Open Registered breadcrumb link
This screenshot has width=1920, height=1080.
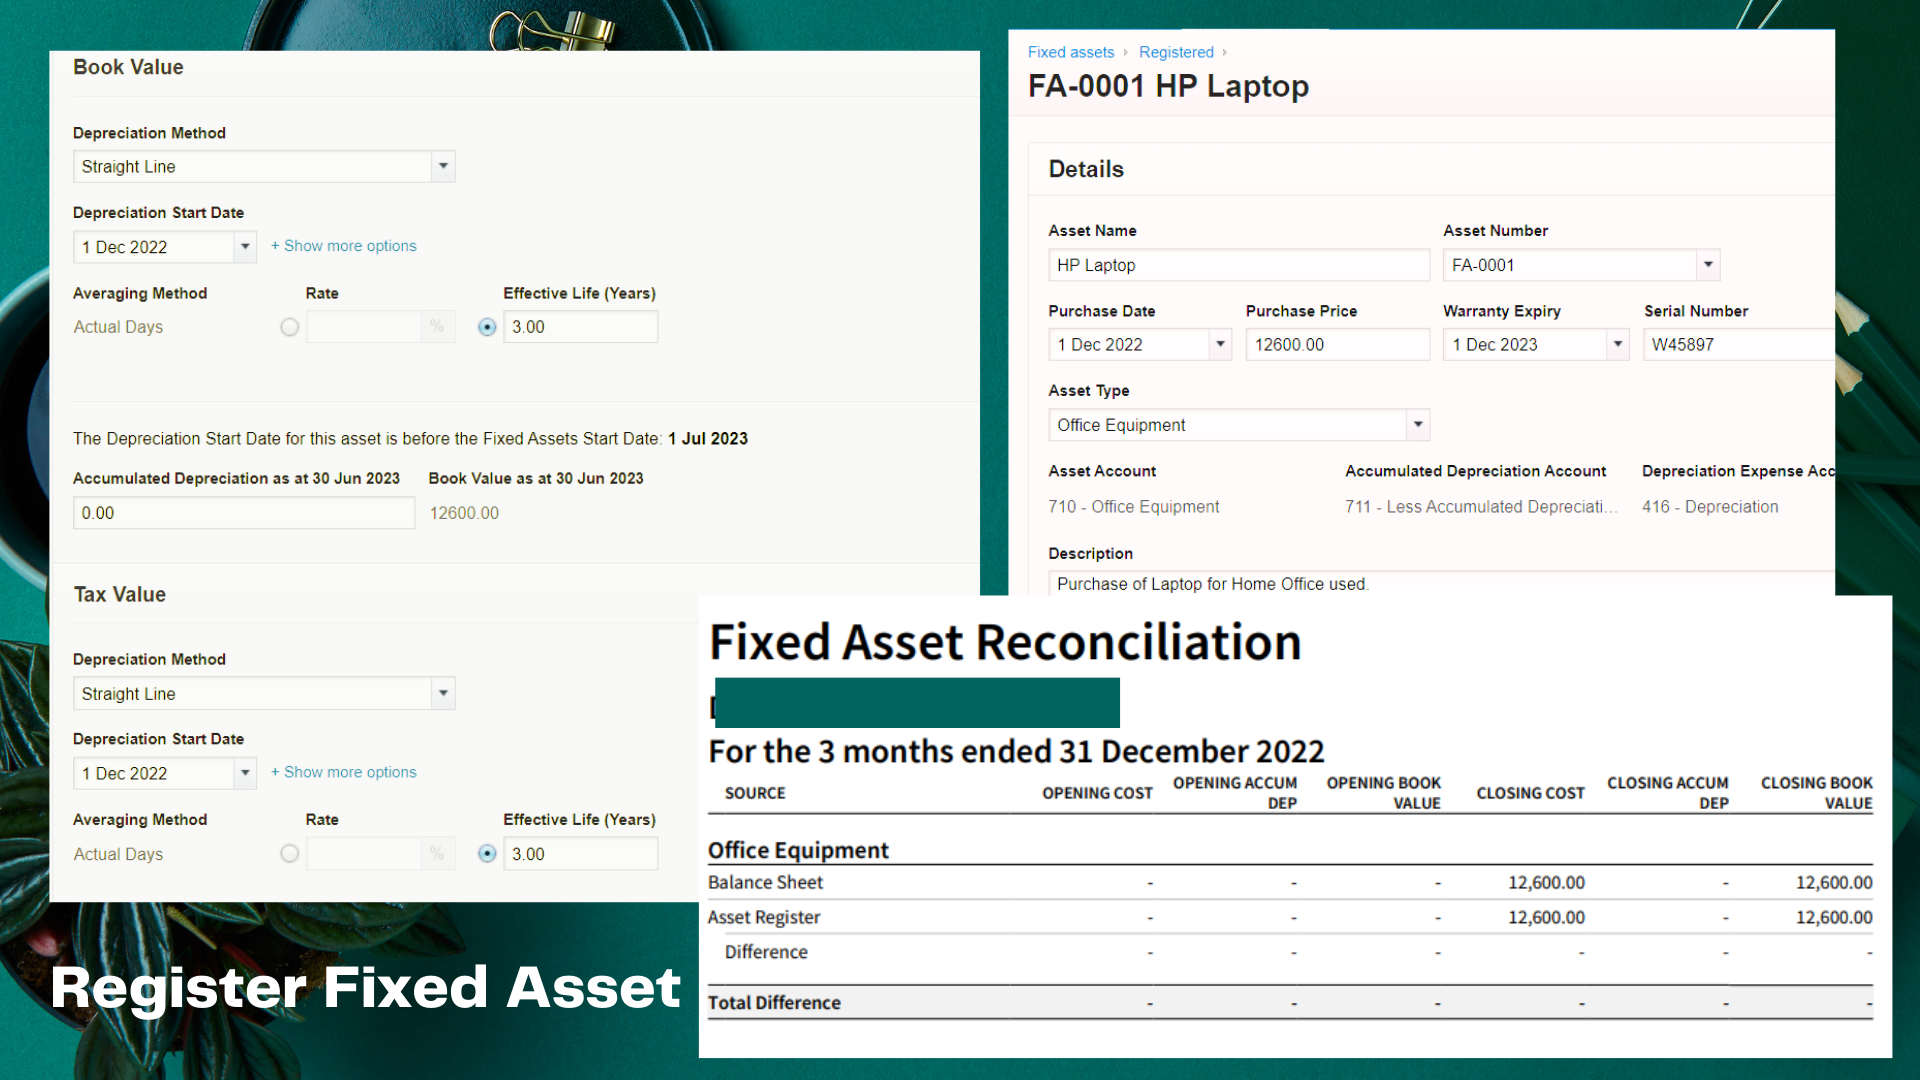(1176, 52)
